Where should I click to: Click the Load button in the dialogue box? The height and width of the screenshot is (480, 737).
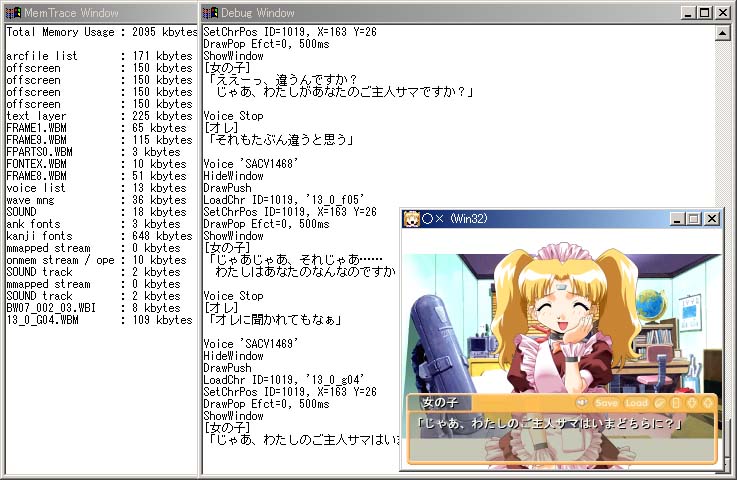636,403
